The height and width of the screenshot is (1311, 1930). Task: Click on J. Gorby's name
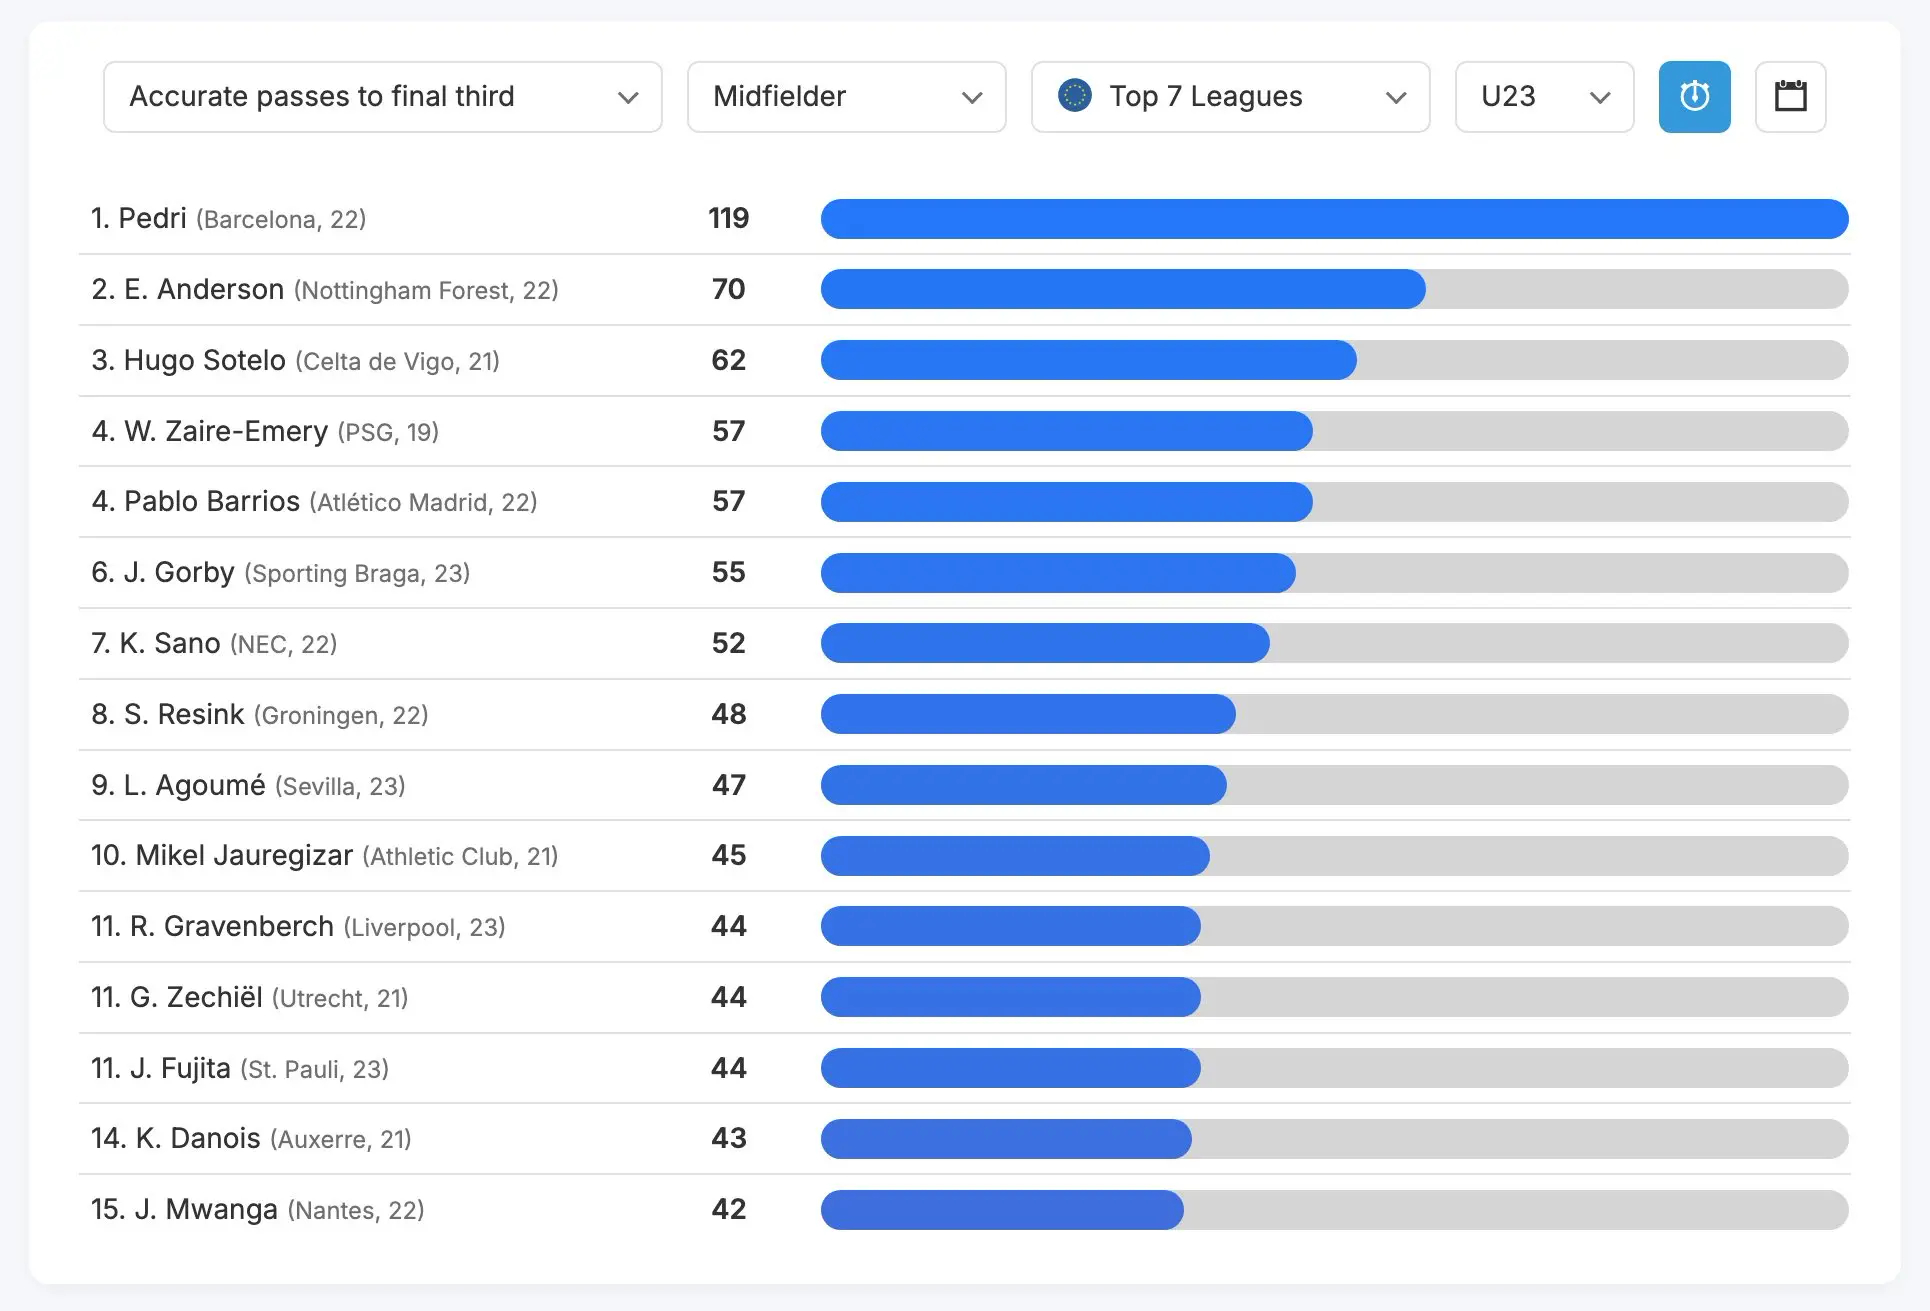(179, 572)
